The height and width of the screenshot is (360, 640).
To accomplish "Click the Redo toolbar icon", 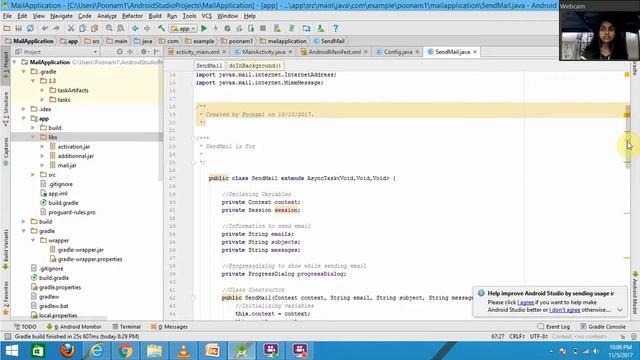I will 56,28.
